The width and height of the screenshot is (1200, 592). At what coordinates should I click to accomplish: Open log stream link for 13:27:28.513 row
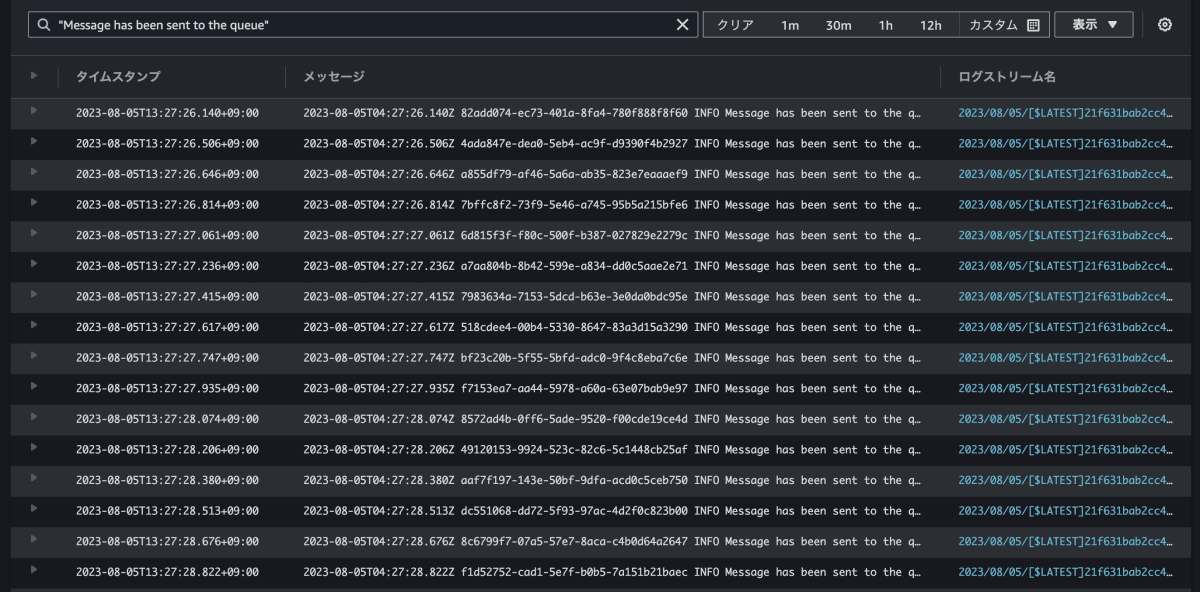(x=1066, y=511)
